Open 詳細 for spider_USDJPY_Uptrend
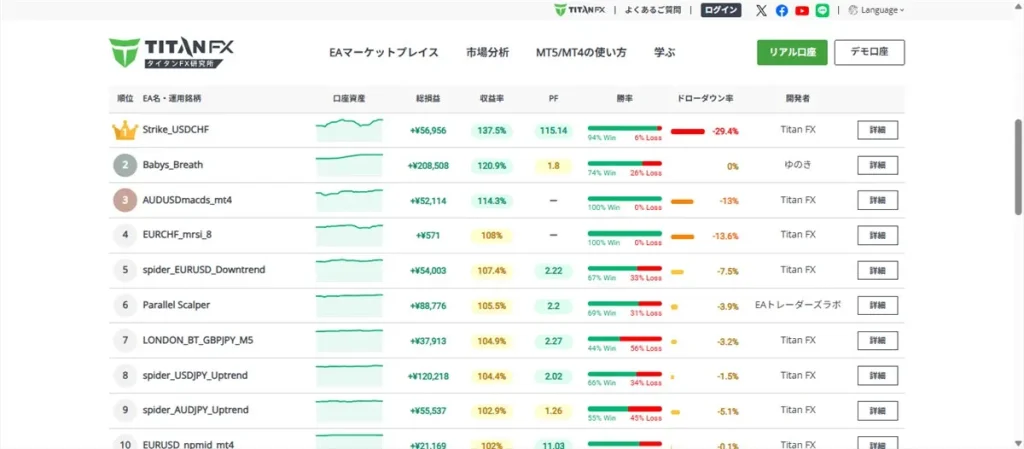This screenshot has height=449, width=1024. 877,376
